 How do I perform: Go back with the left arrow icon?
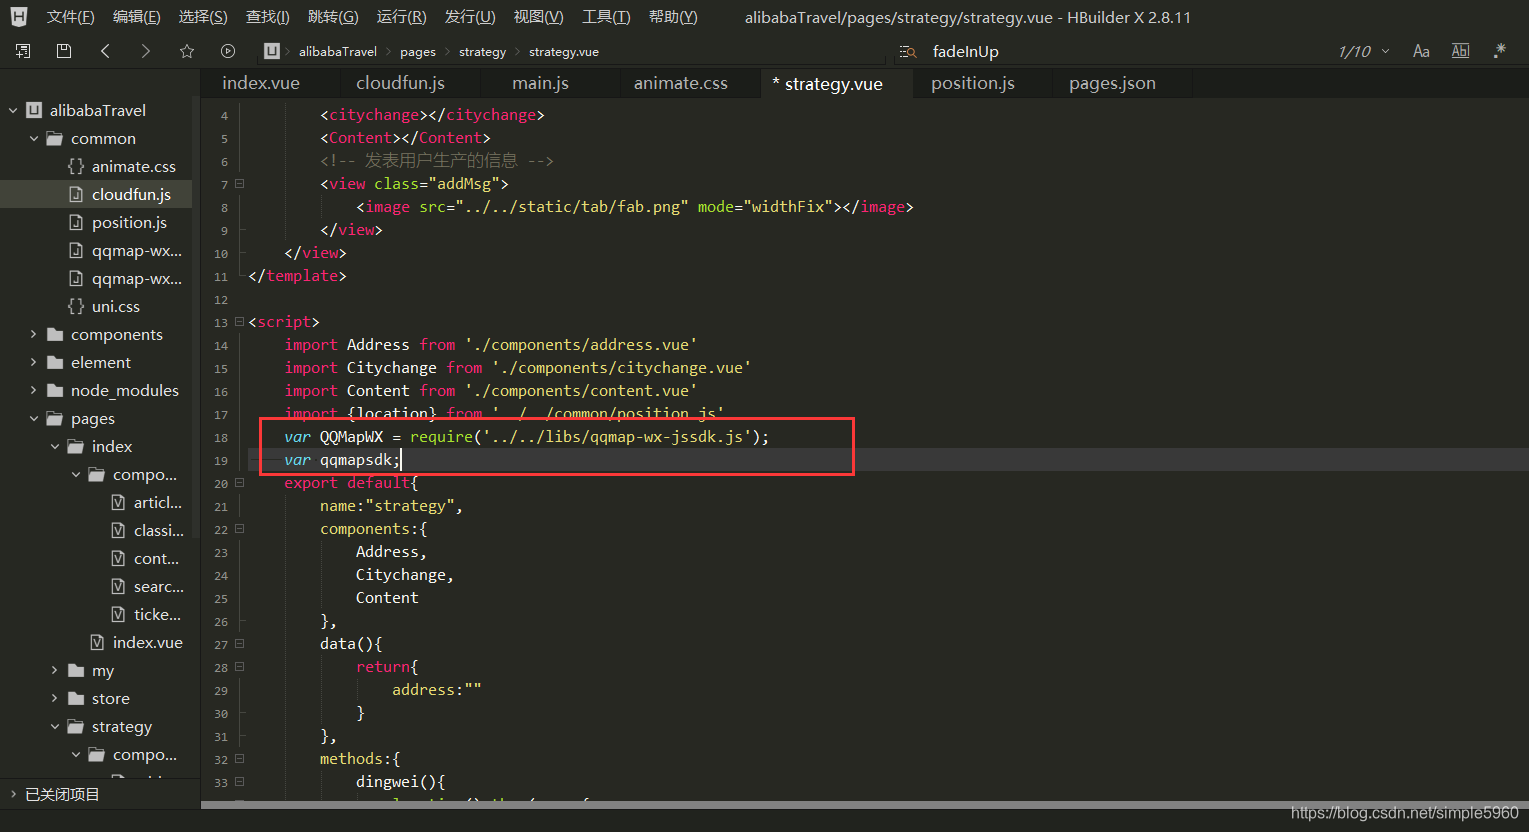pyautogui.click(x=105, y=51)
